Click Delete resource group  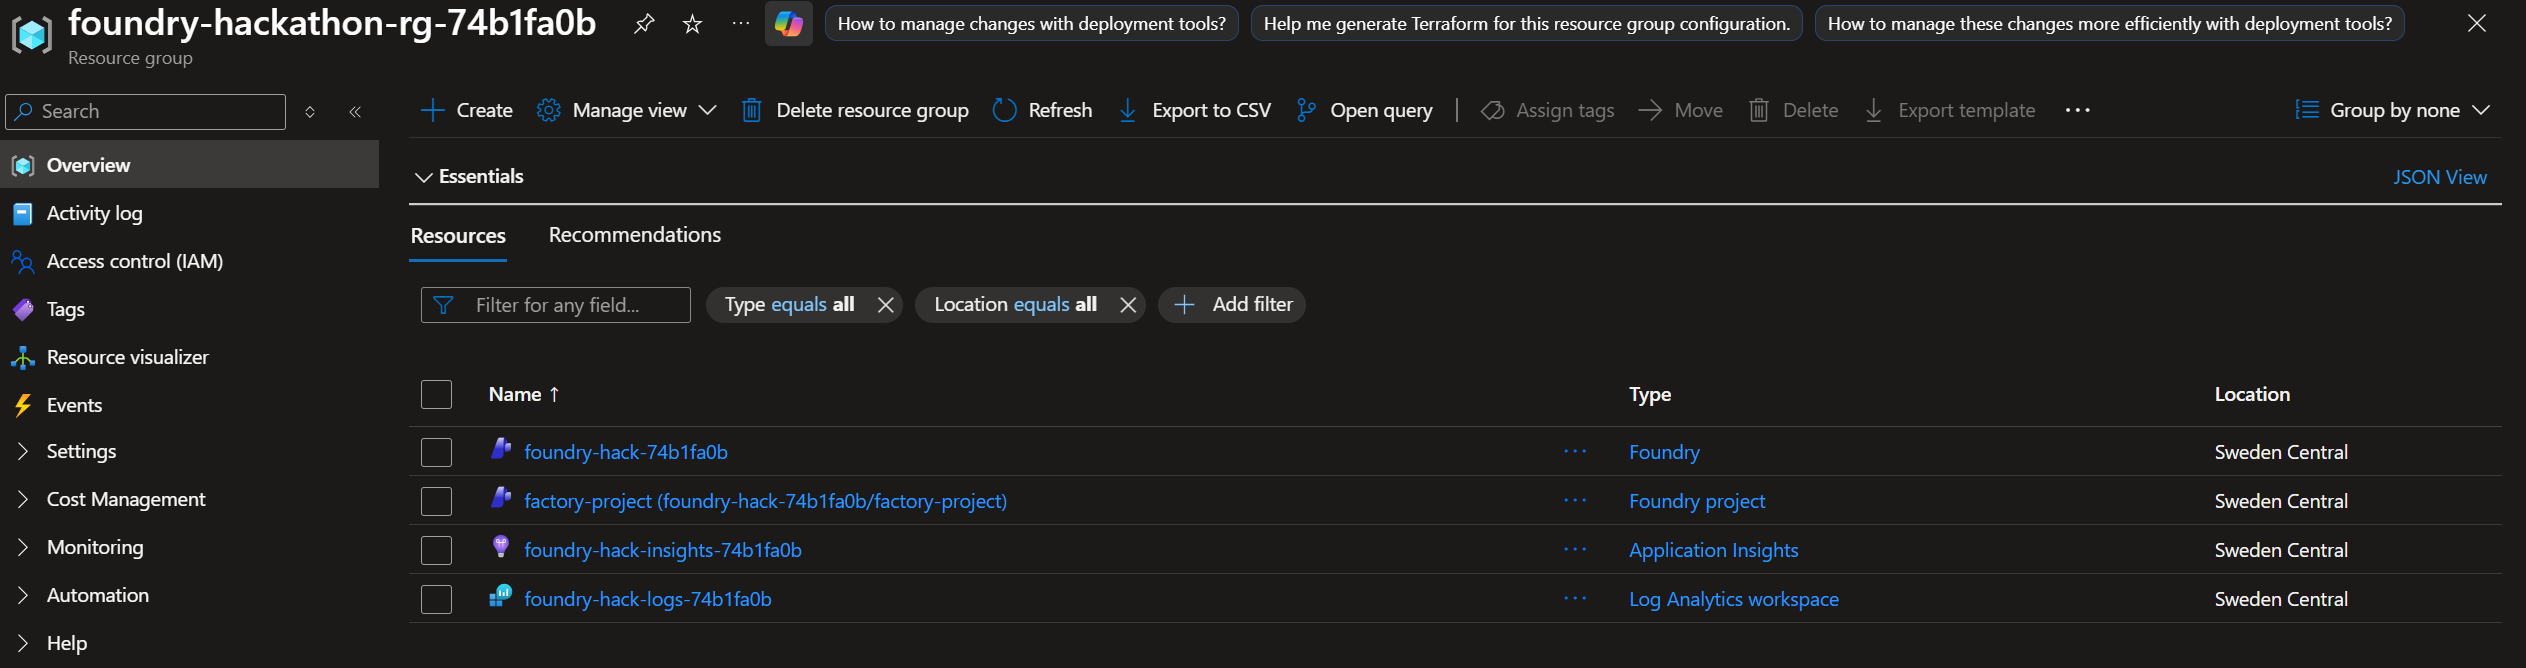tap(855, 110)
